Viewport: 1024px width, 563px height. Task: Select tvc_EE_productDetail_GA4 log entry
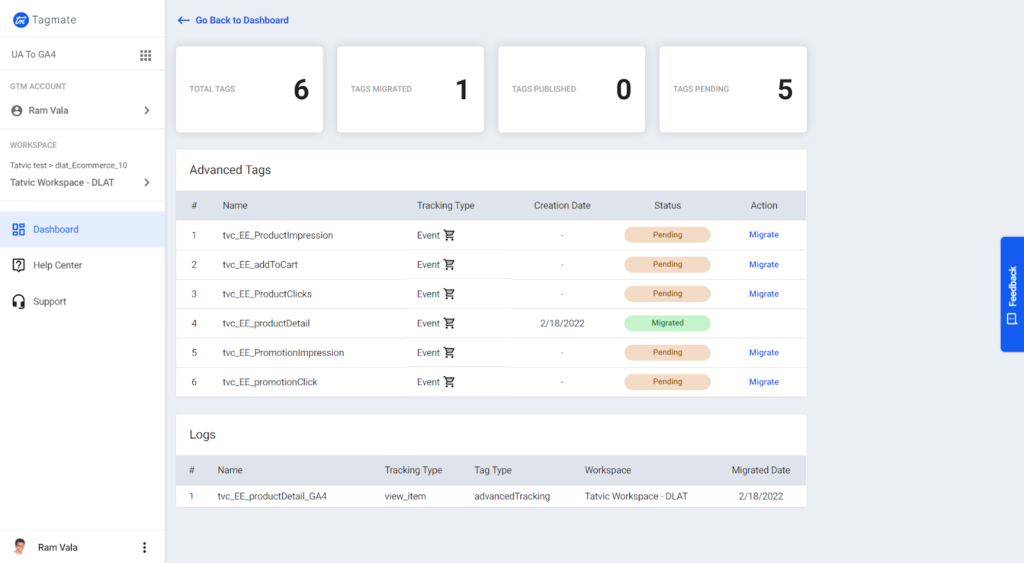(x=272, y=496)
